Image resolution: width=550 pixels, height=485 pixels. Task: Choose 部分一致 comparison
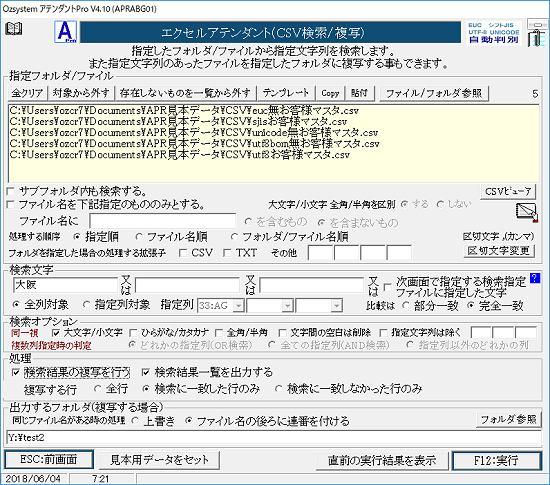pyautogui.click(x=406, y=306)
